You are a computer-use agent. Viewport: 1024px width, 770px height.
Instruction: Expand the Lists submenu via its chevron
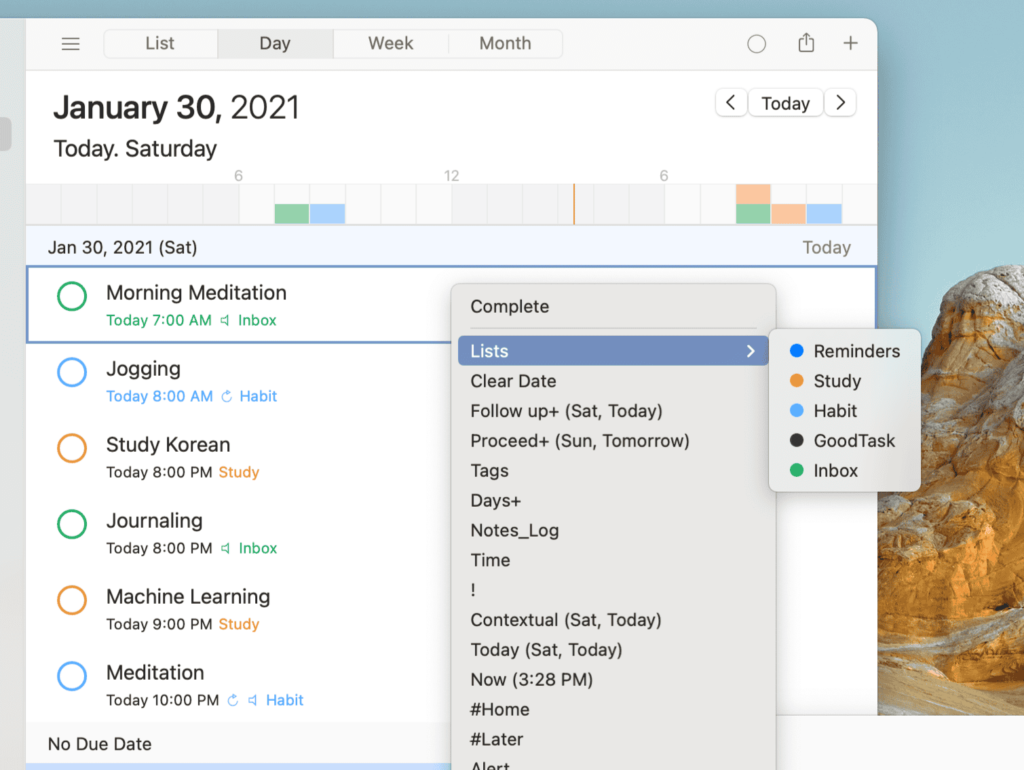click(x=751, y=351)
